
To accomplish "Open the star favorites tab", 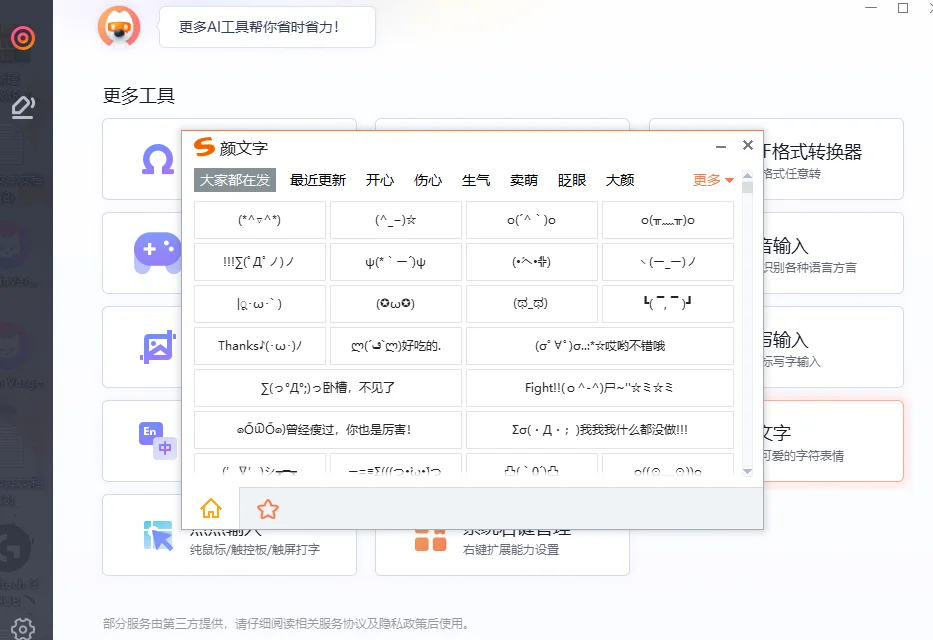I will coord(268,509).
